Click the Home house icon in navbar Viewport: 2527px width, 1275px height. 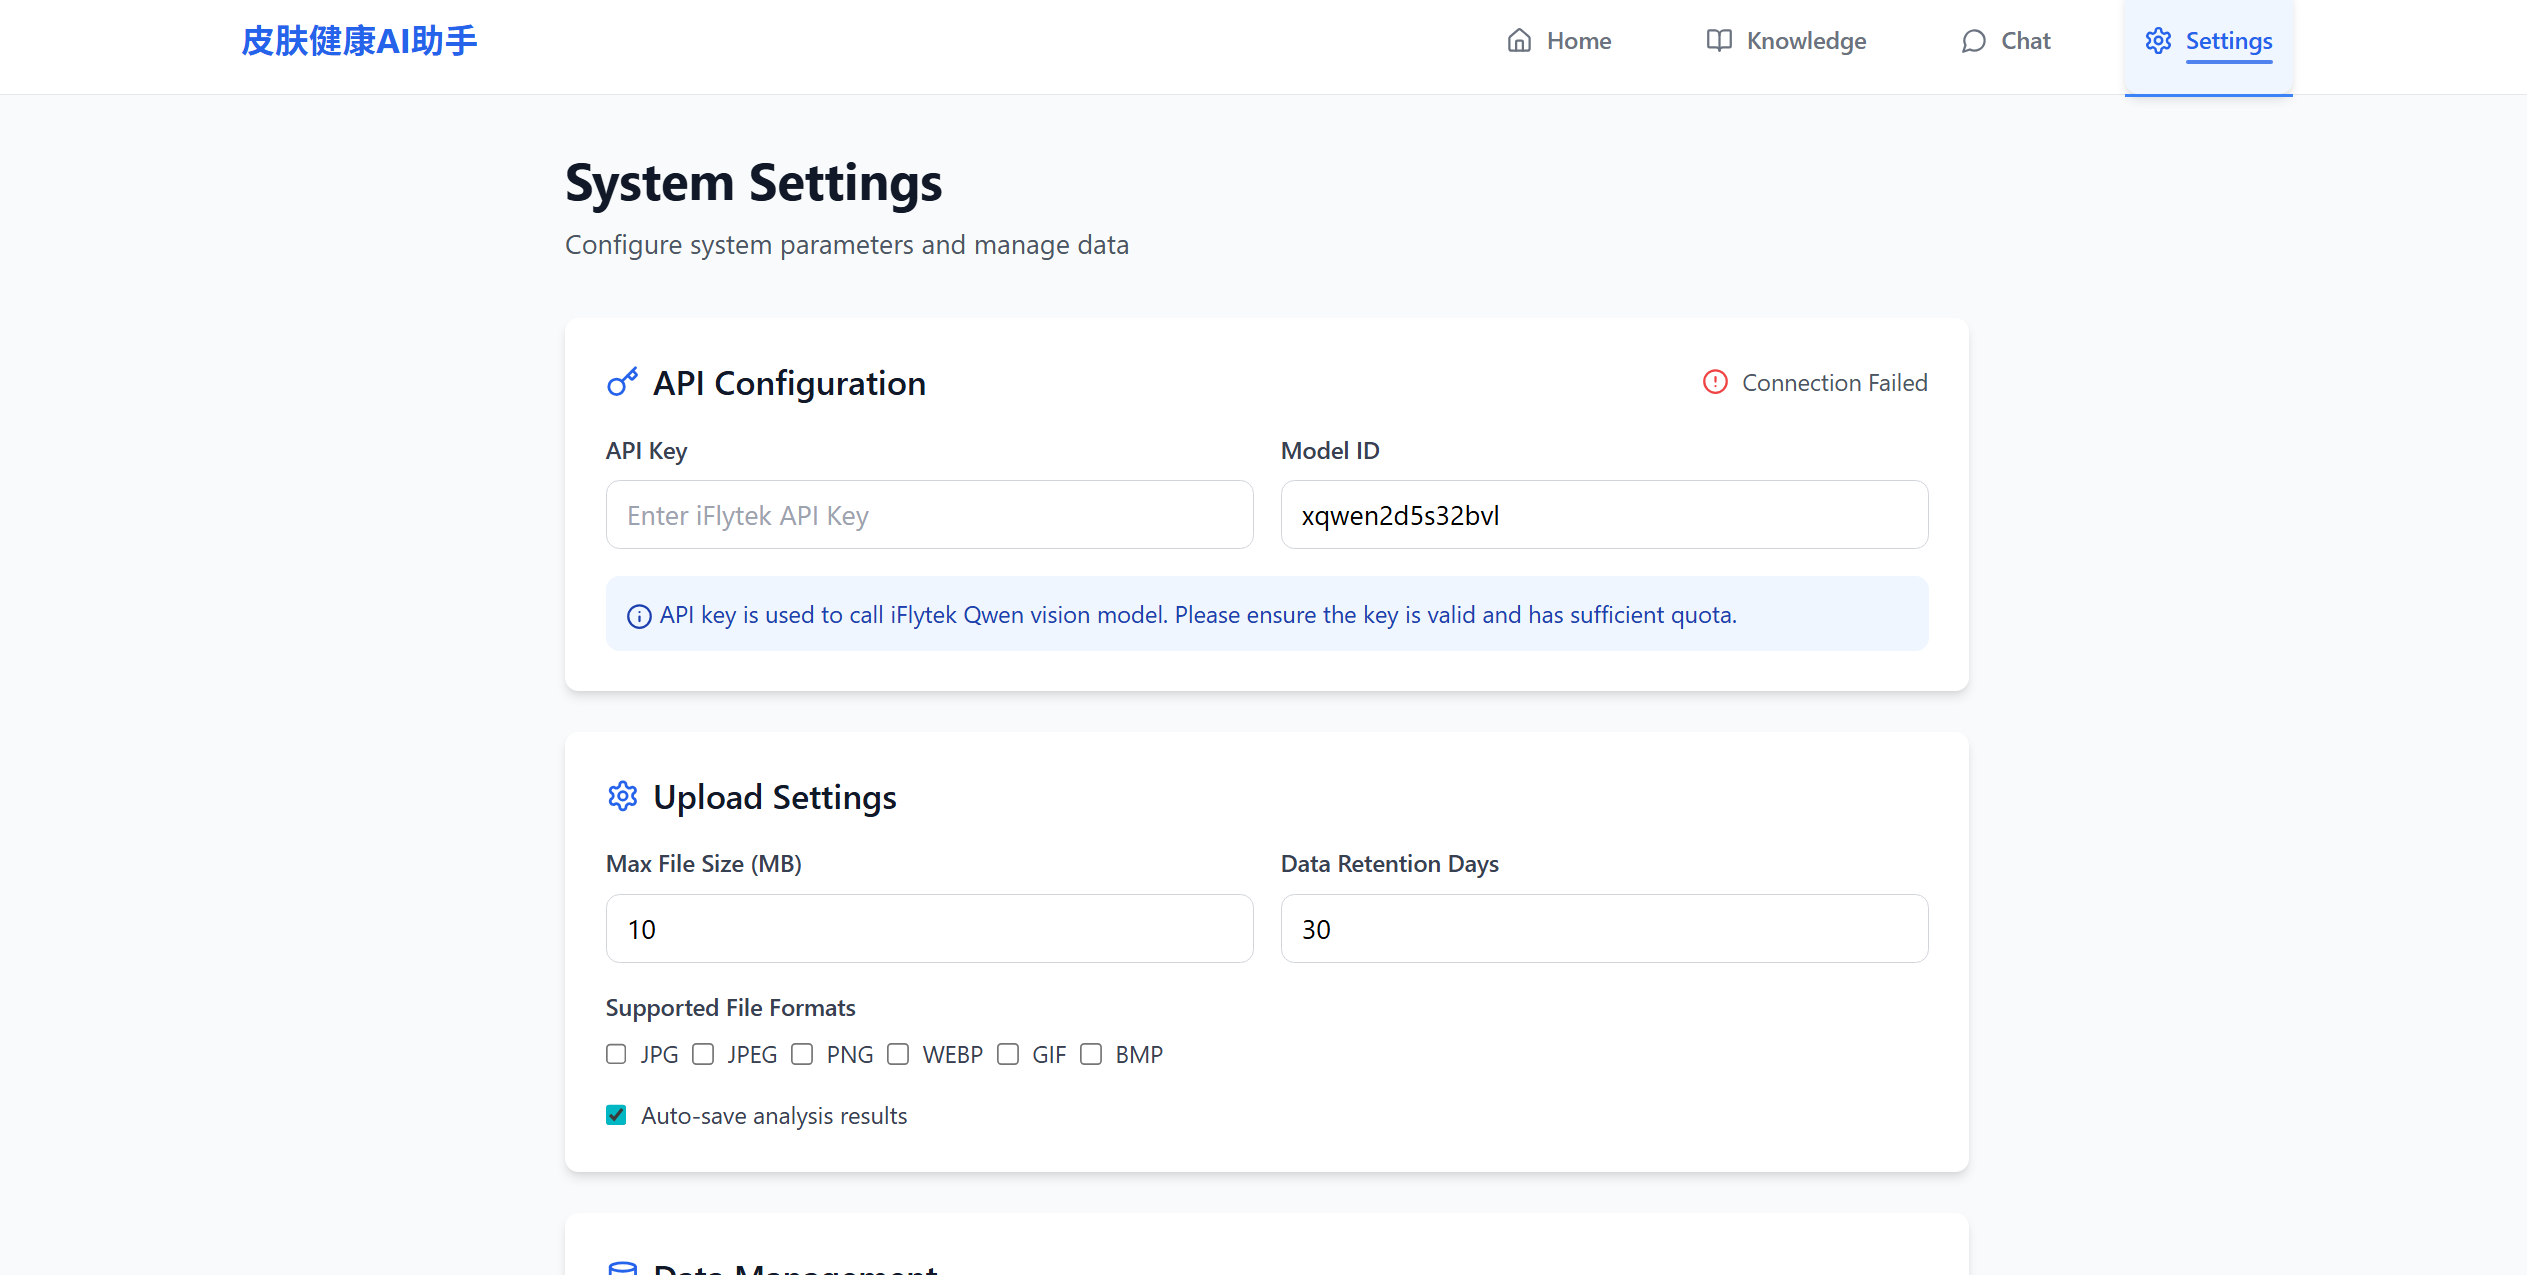(x=1519, y=41)
